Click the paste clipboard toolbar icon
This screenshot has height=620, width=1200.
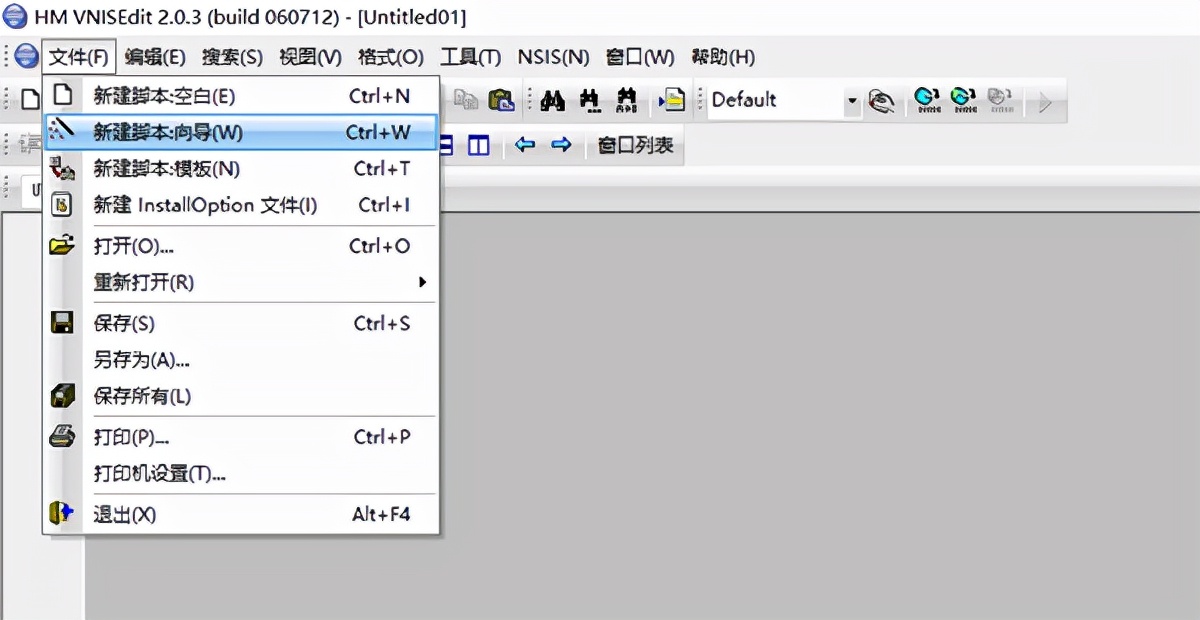(x=501, y=99)
